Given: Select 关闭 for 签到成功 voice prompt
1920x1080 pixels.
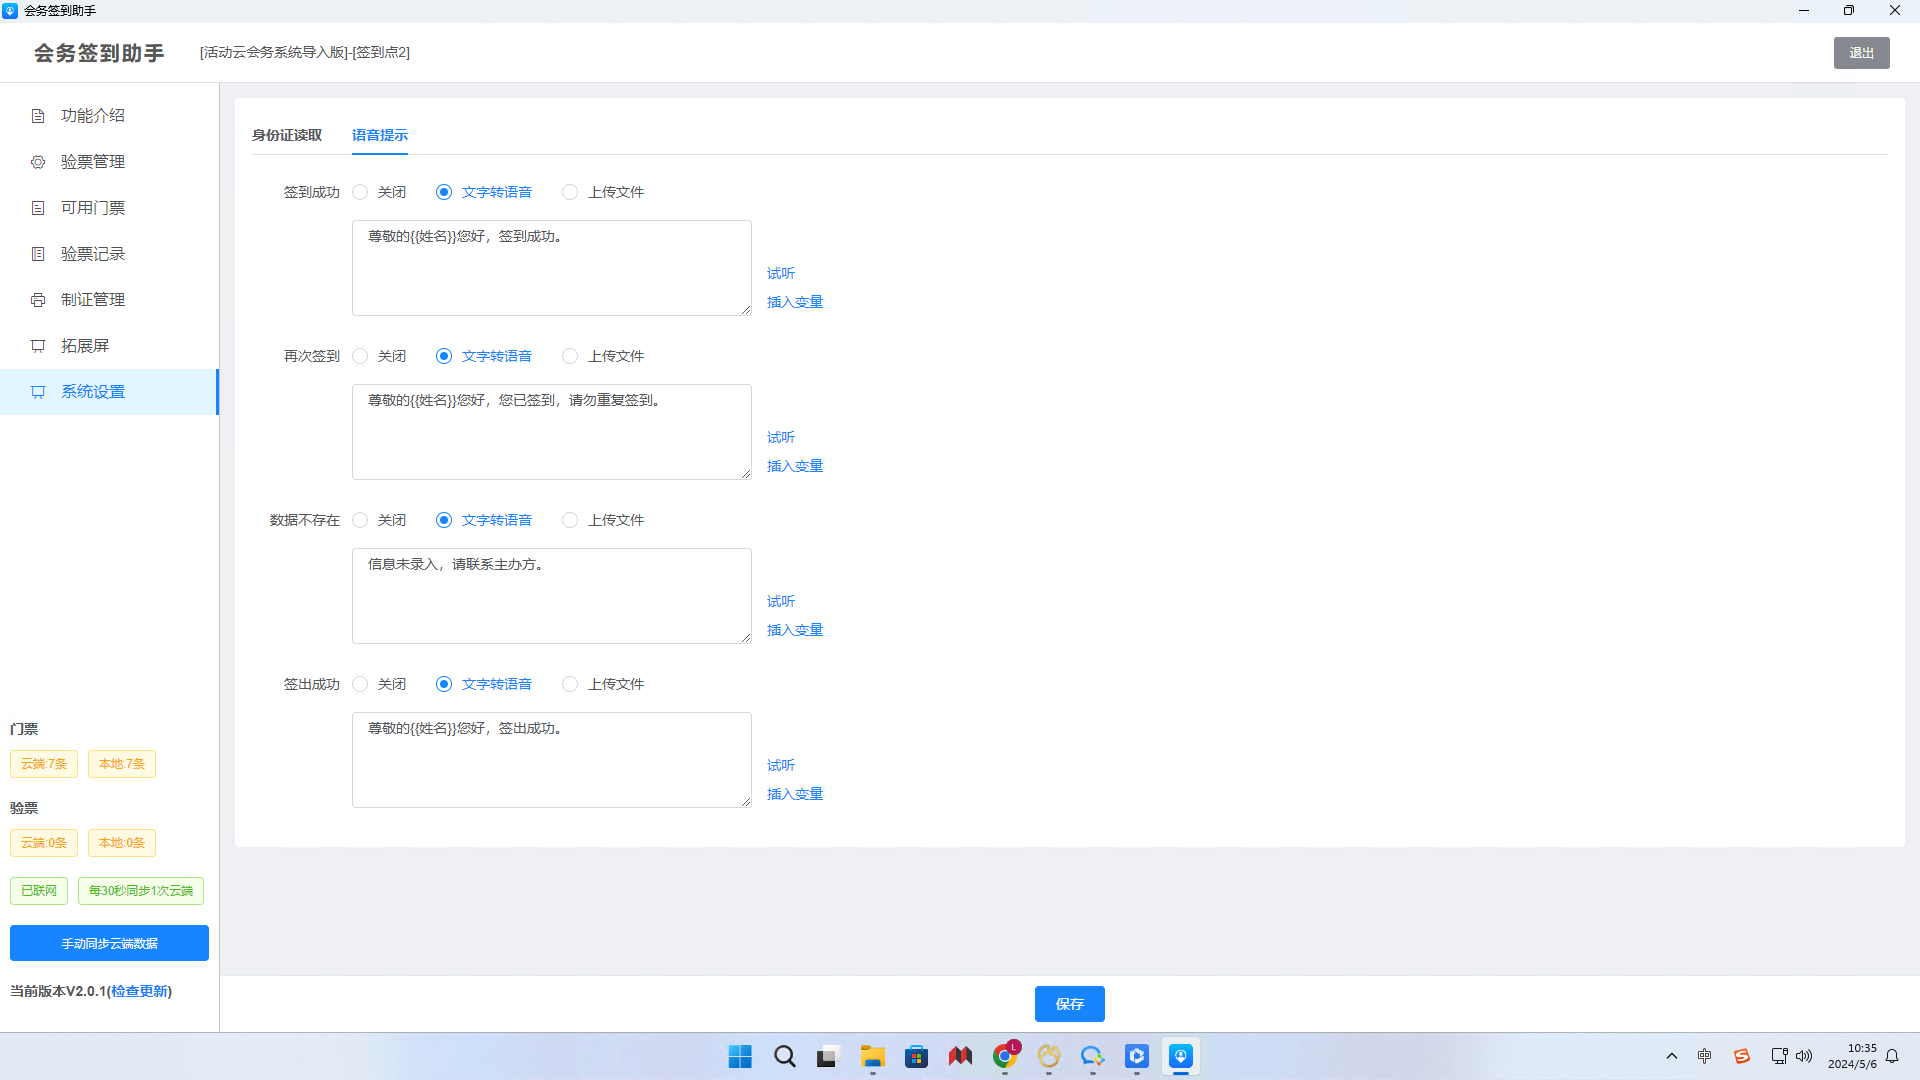Looking at the screenshot, I should [360, 192].
